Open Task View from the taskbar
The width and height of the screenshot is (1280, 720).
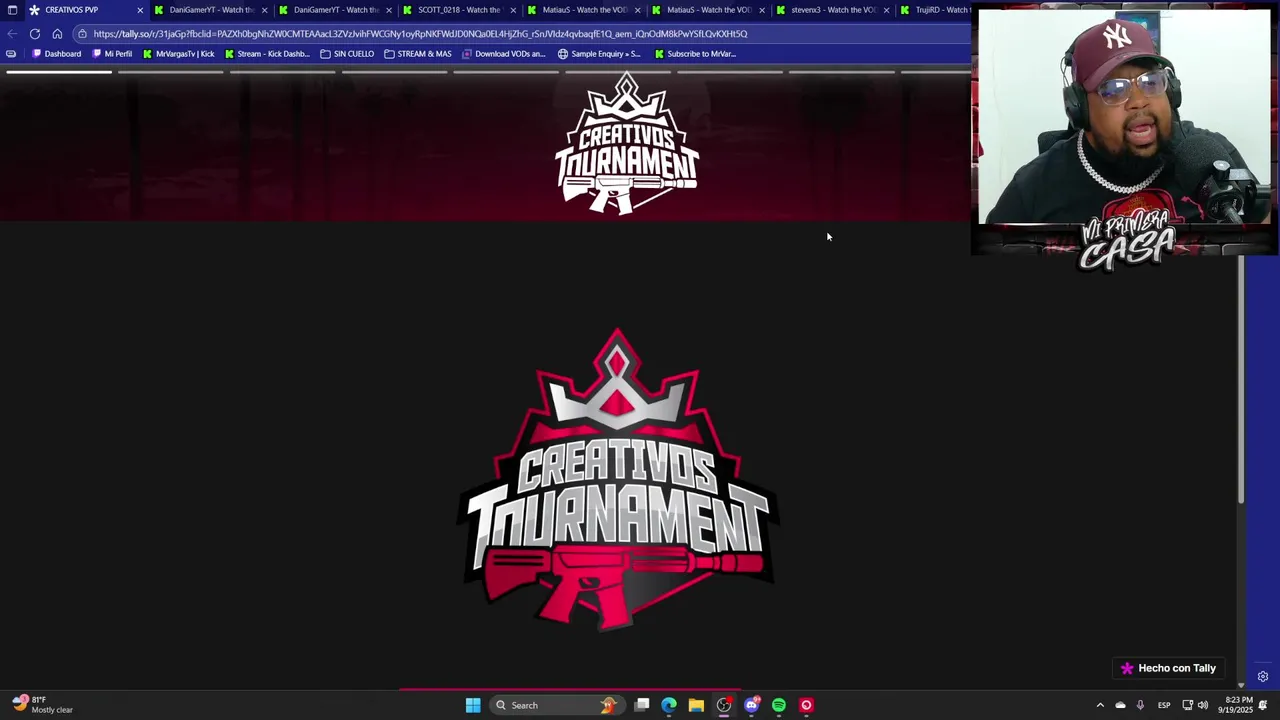[642, 705]
